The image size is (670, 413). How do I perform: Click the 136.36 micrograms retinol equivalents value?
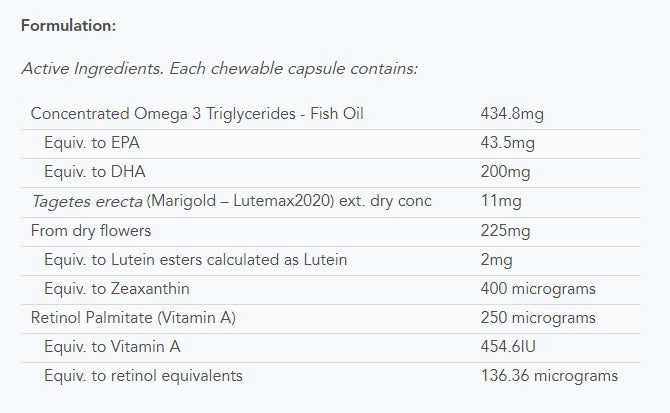[x=549, y=376]
